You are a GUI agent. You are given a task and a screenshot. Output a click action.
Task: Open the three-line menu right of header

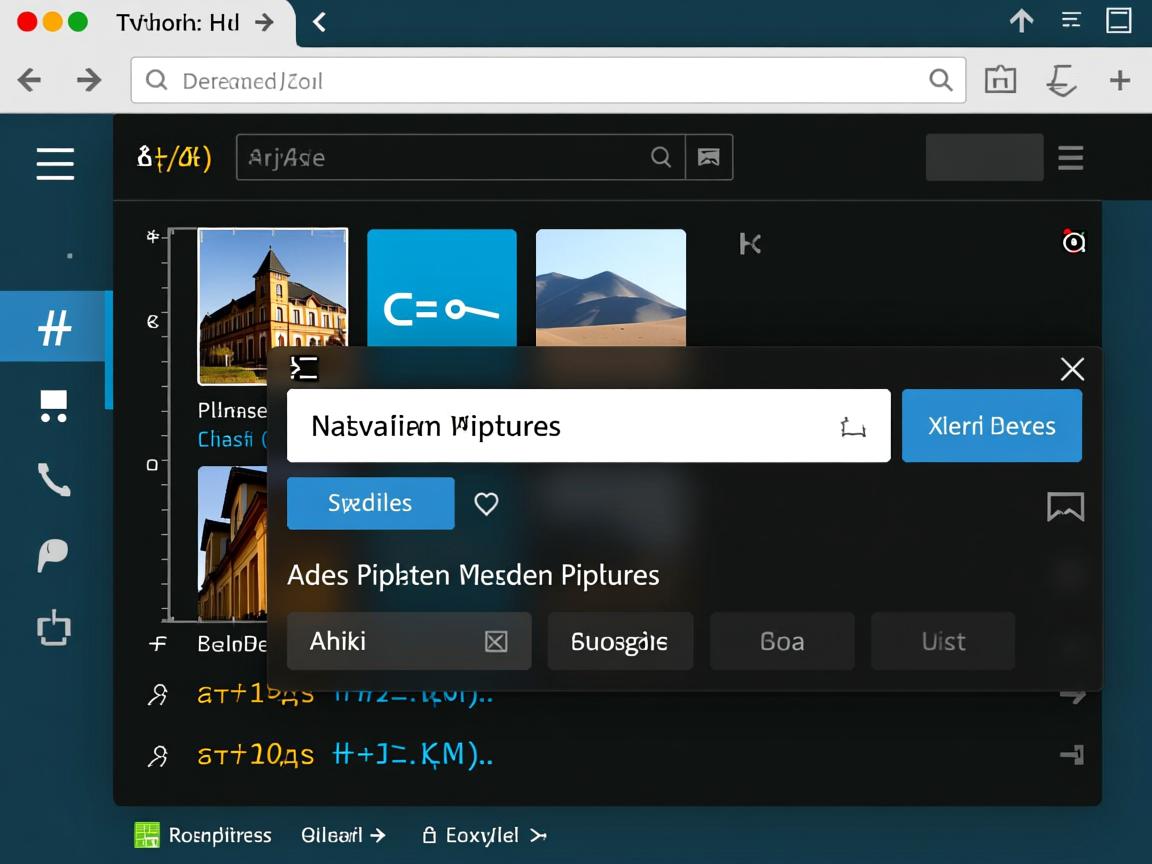(1070, 158)
